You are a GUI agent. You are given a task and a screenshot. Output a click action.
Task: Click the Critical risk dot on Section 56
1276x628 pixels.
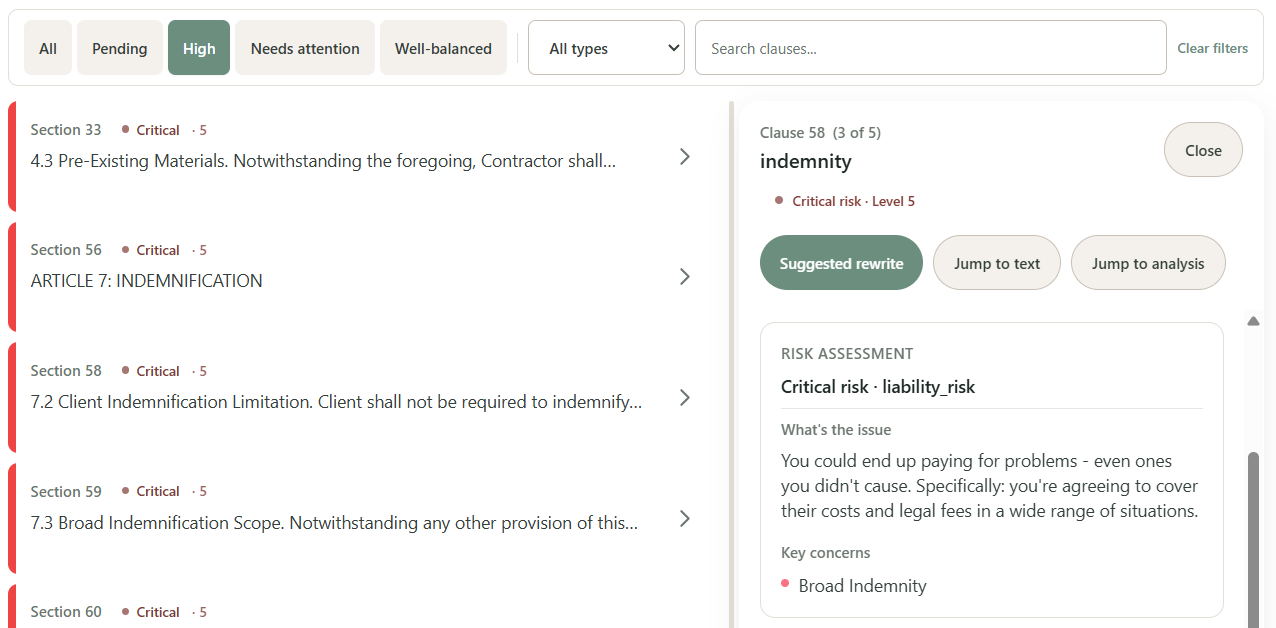tap(125, 249)
